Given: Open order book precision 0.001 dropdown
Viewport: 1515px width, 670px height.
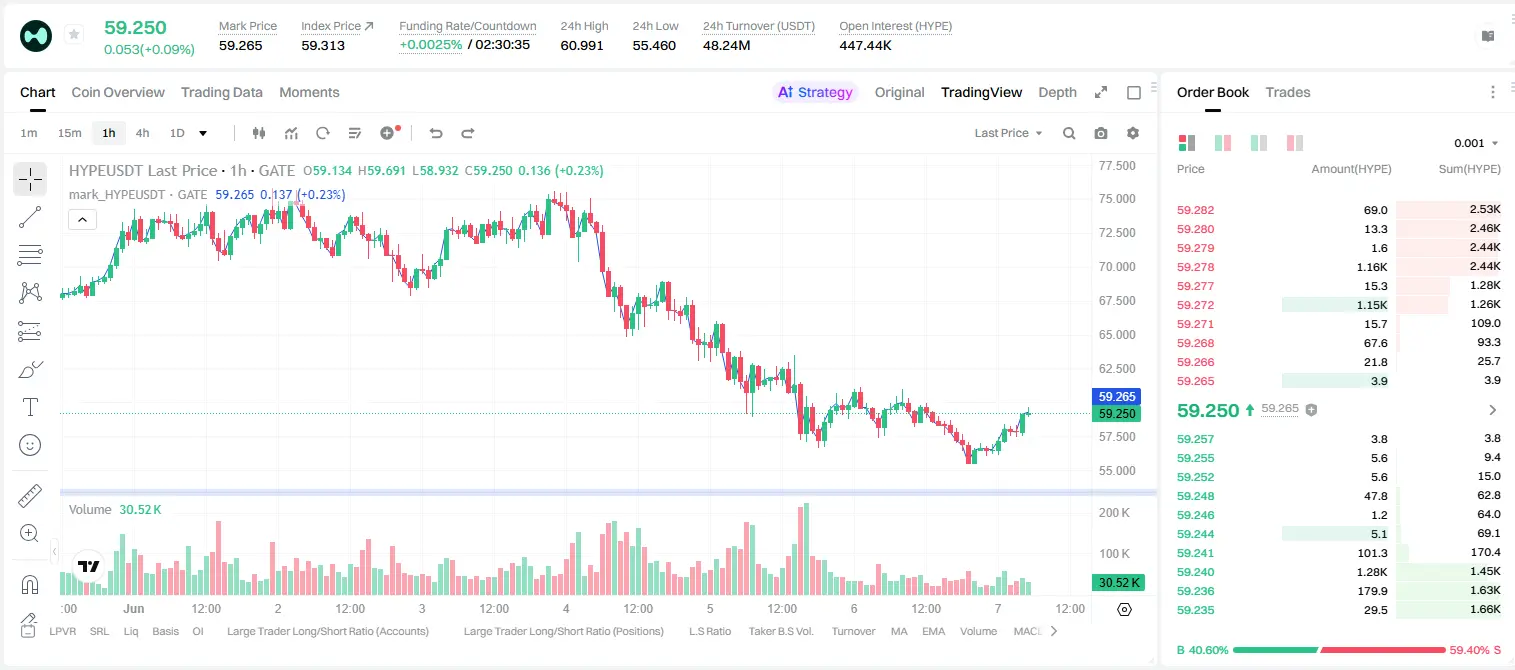Looking at the screenshot, I should click(x=1476, y=143).
